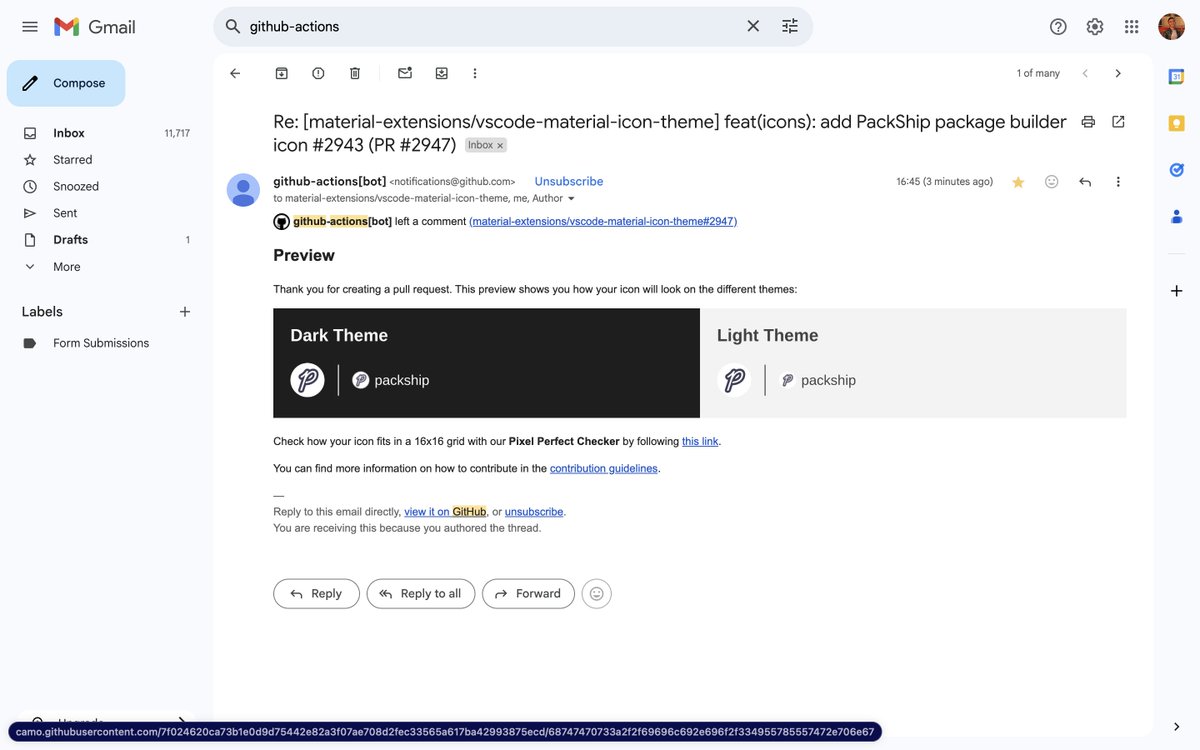Click the Reply button
The height and width of the screenshot is (750, 1200).
tap(316, 594)
